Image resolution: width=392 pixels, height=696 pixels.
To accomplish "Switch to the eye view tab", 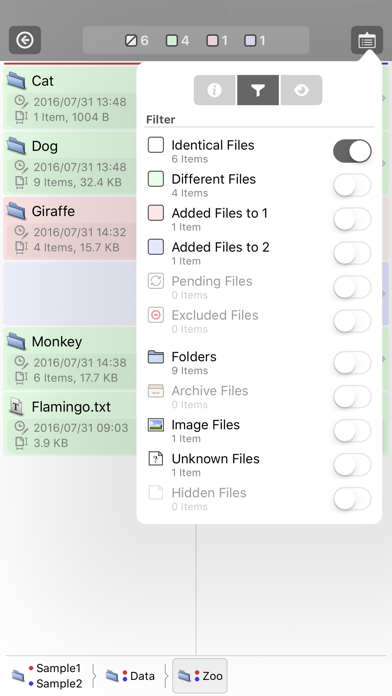I will (x=301, y=90).
